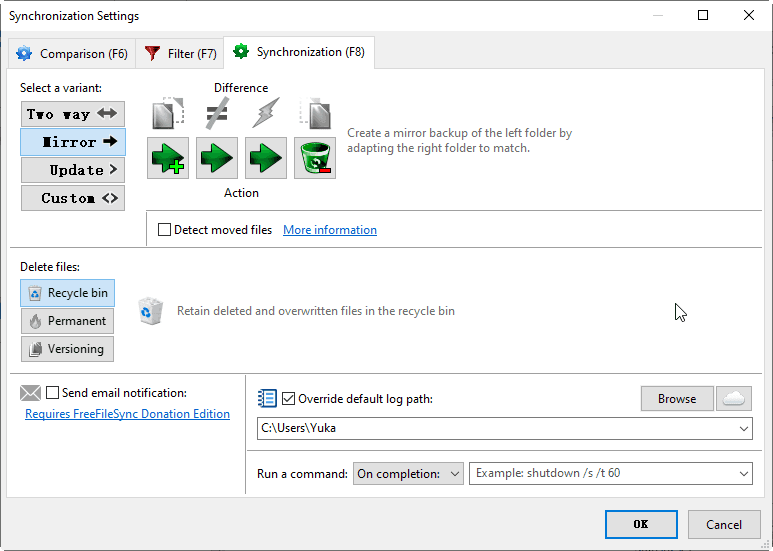773x551 pixels.
Task: Uncheck Override default log path
Action: (289, 399)
